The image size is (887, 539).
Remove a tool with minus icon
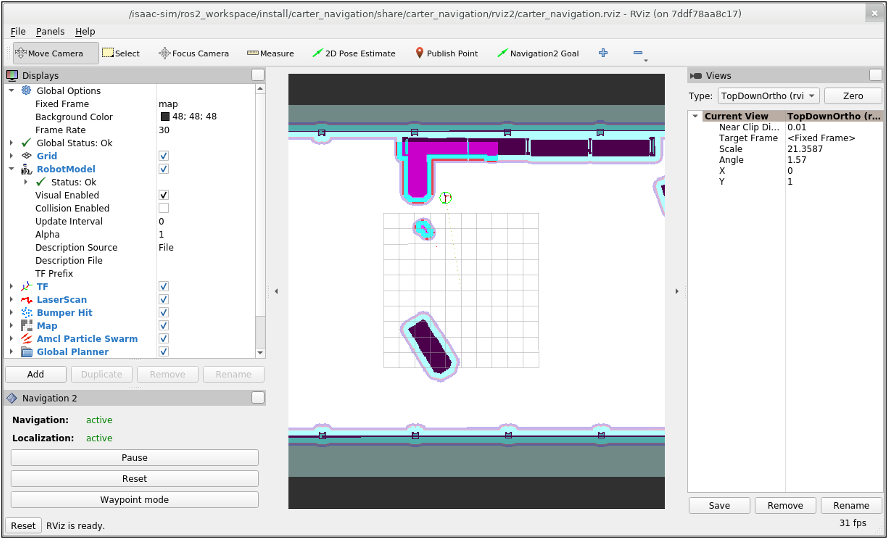click(x=638, y=53)
